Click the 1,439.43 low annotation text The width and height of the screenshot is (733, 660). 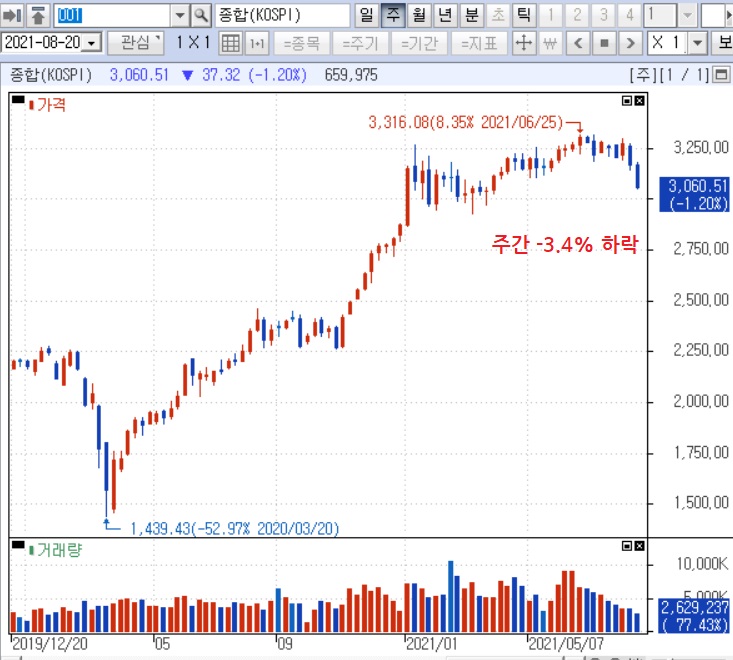click(x=234, y=529)
